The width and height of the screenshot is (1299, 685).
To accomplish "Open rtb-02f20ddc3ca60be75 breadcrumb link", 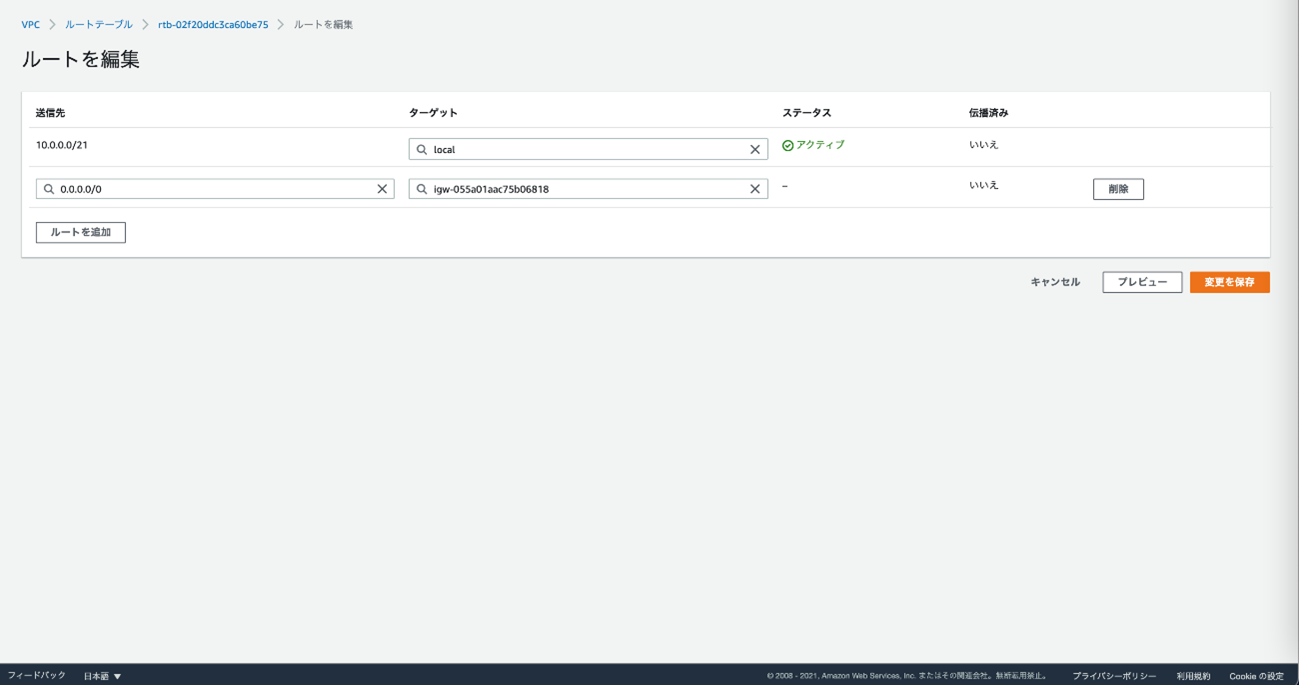I will (213, 25).
